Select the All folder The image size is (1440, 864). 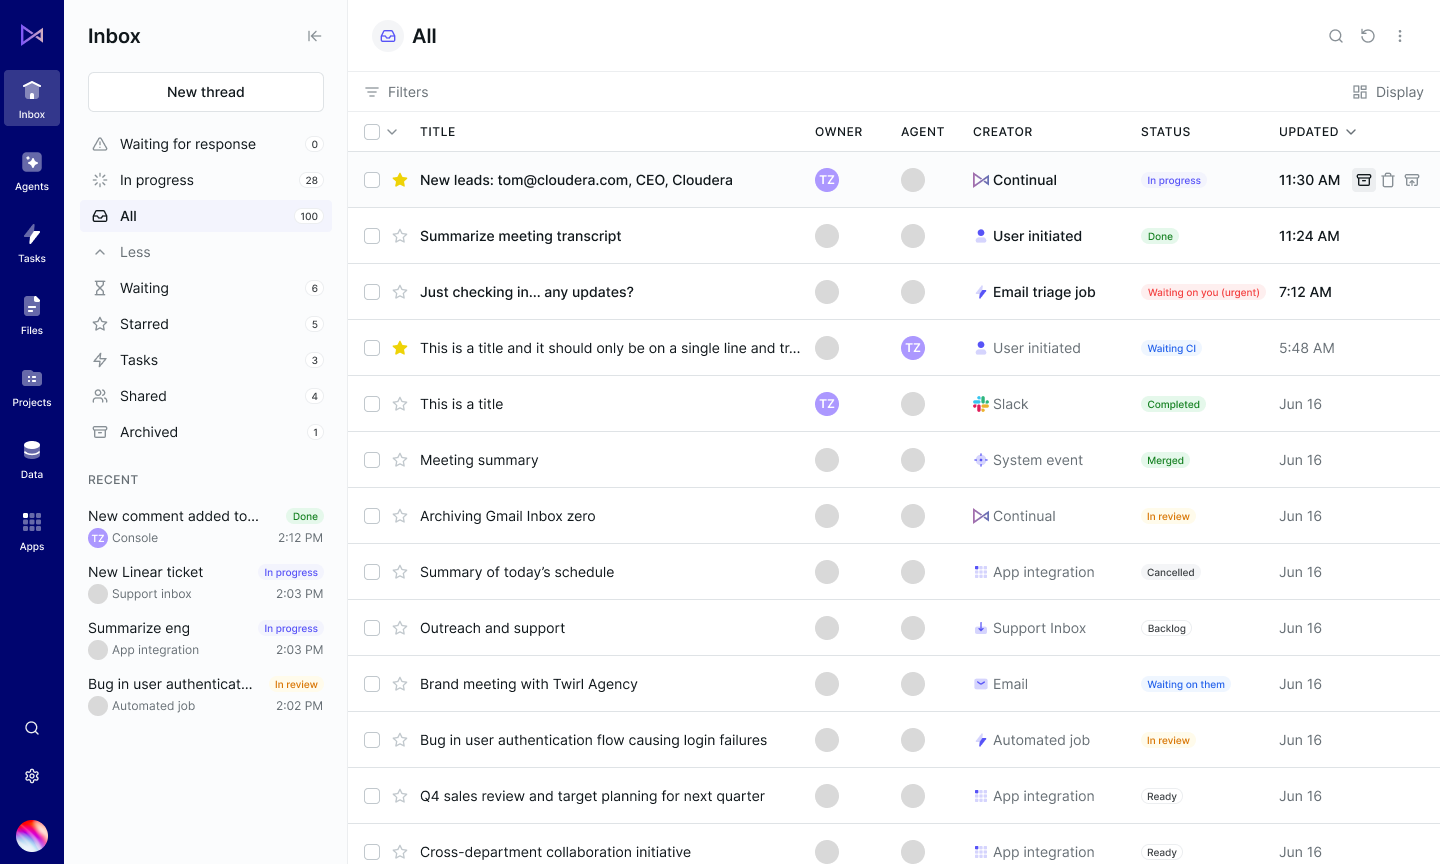coord(206,216)
